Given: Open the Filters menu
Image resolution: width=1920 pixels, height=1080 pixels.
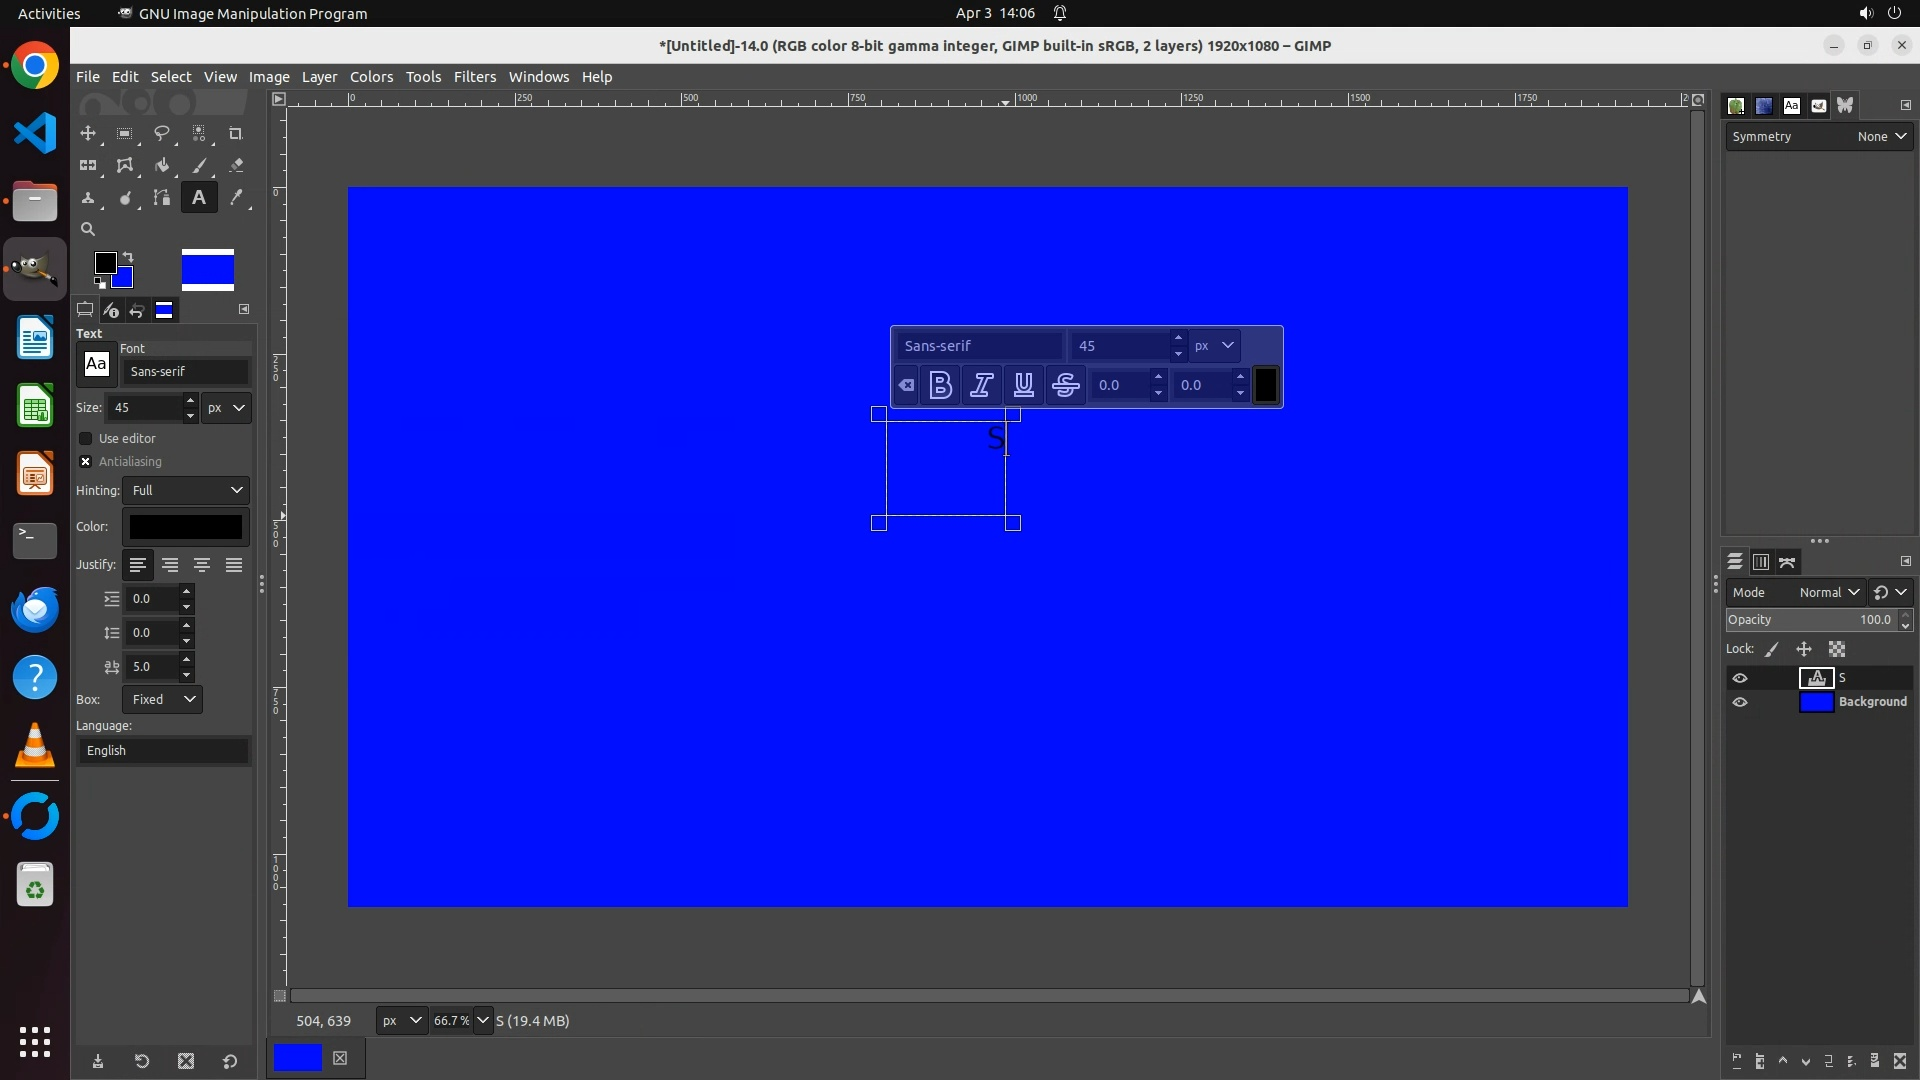Looking at the screenshot, I should coord(474,77).
